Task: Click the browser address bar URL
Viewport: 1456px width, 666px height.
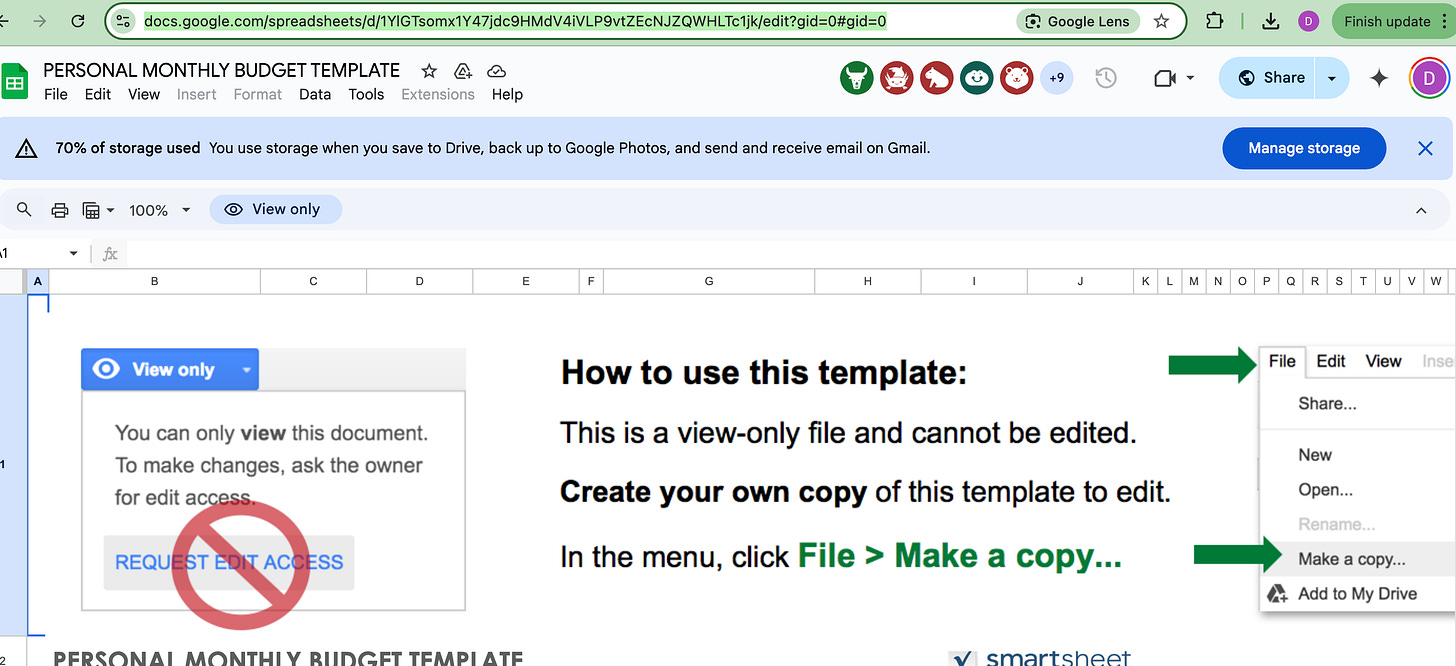Action: [515, 21]
